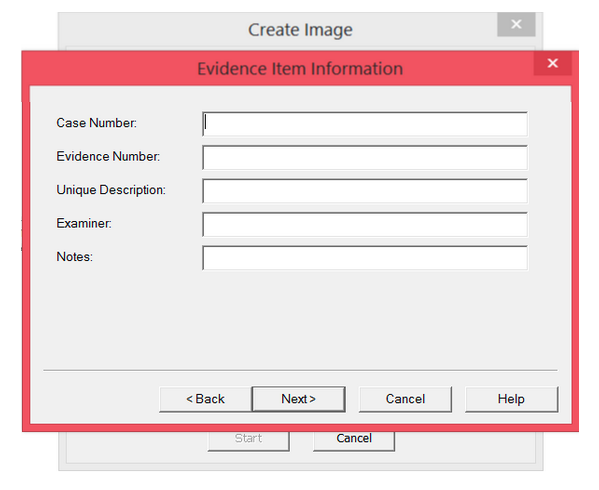The image size is (599, 490).
Task: Click the Evidence Number label
Action: click(x=108, y=156)
